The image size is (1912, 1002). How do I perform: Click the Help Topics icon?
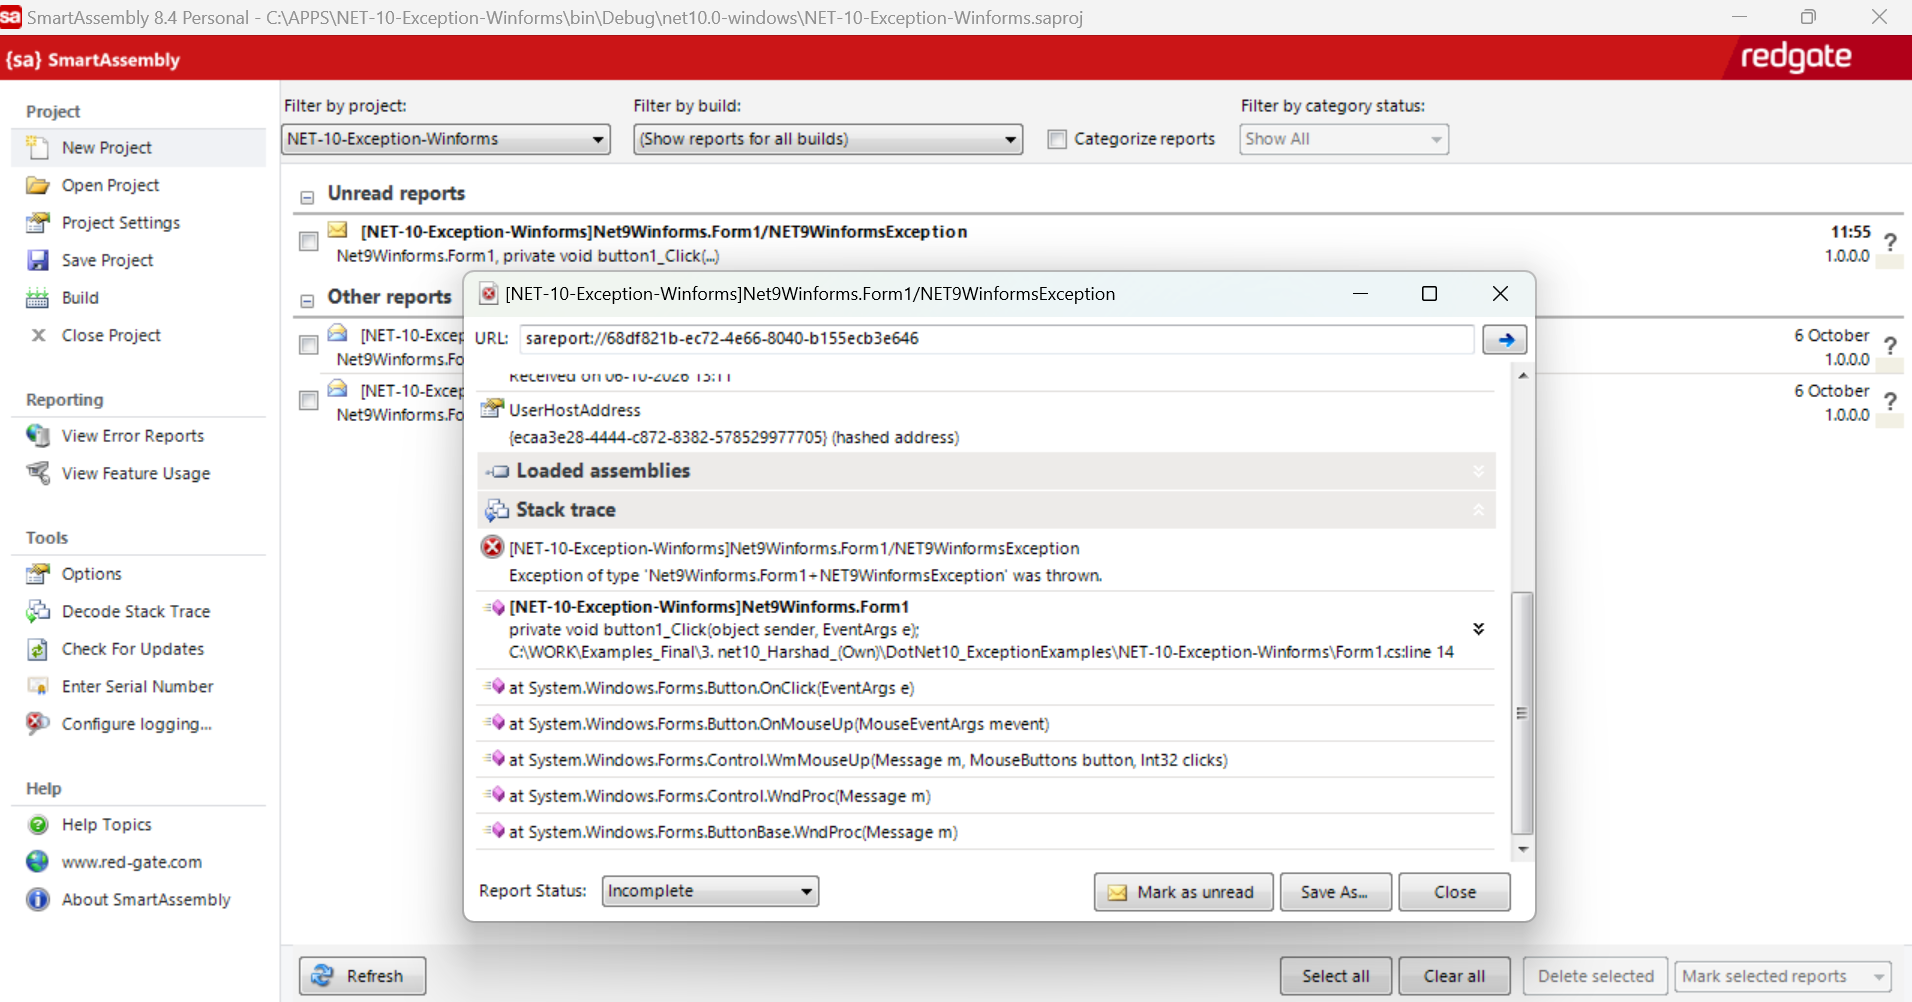[x=38, y=825]
